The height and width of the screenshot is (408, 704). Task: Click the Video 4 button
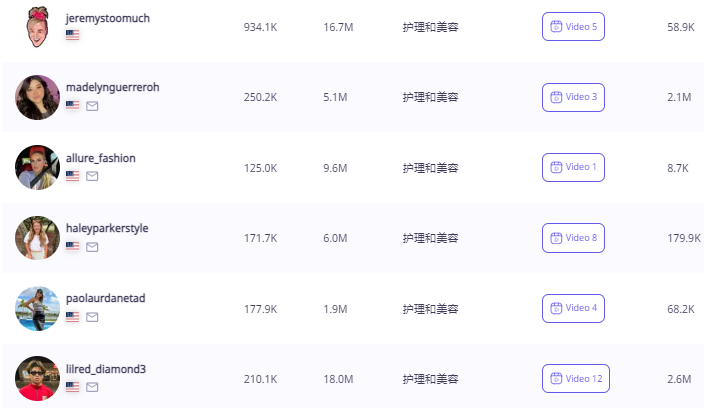pos(573,308)
